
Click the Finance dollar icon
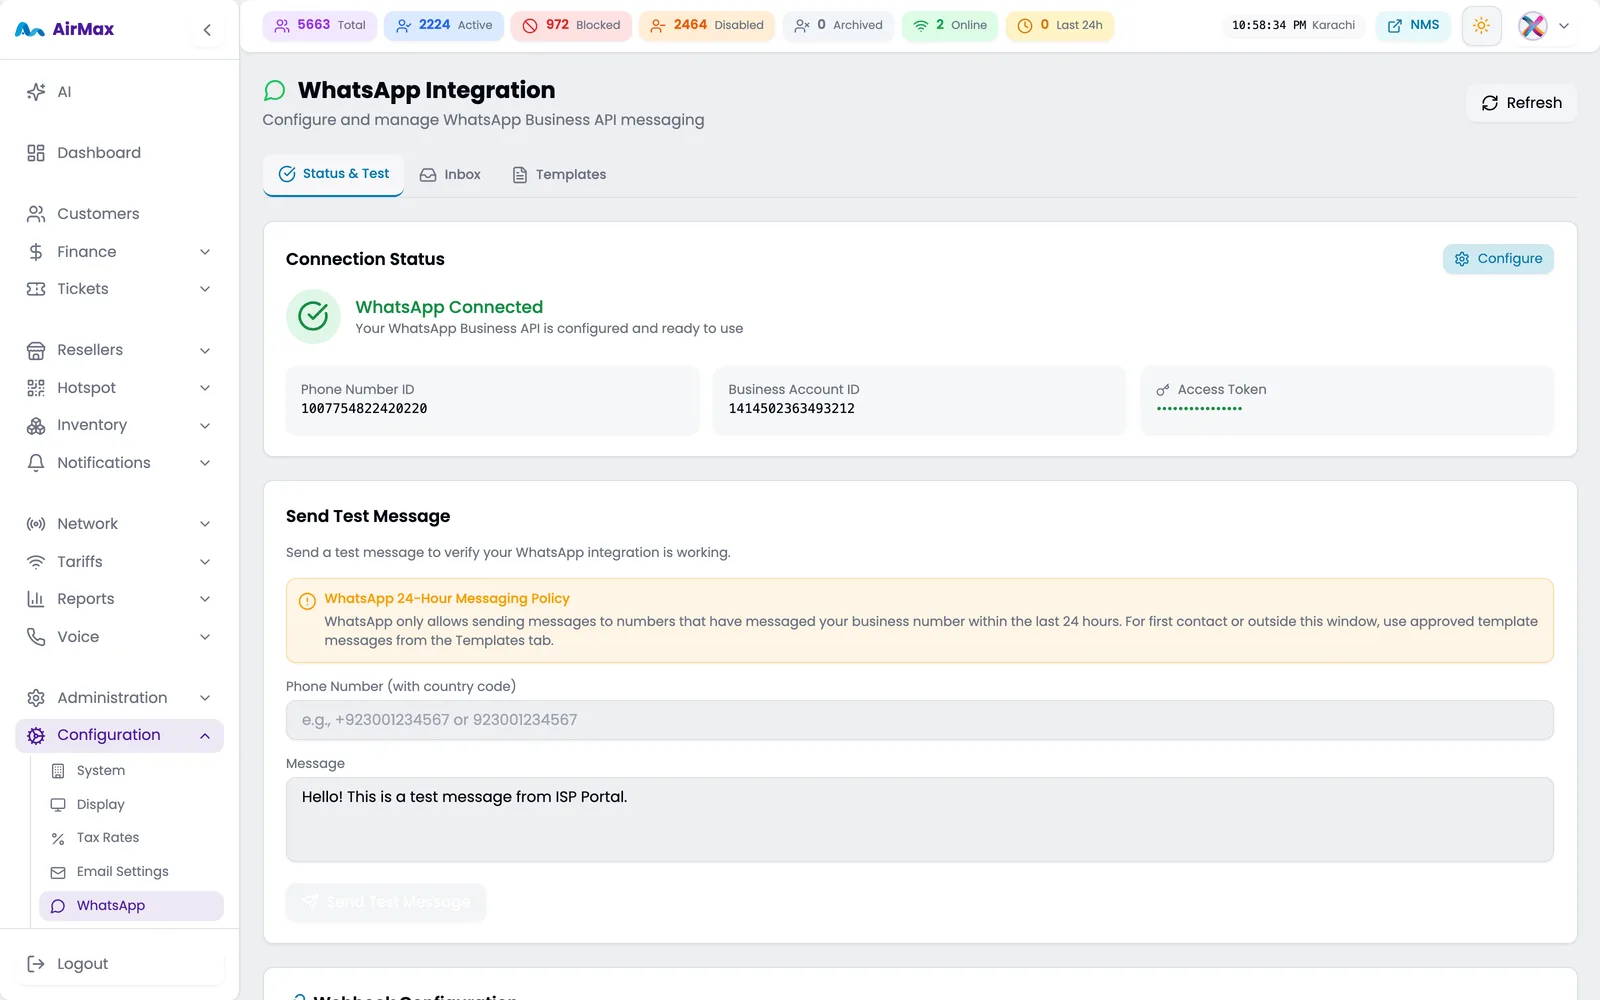(x=36, y=252)
